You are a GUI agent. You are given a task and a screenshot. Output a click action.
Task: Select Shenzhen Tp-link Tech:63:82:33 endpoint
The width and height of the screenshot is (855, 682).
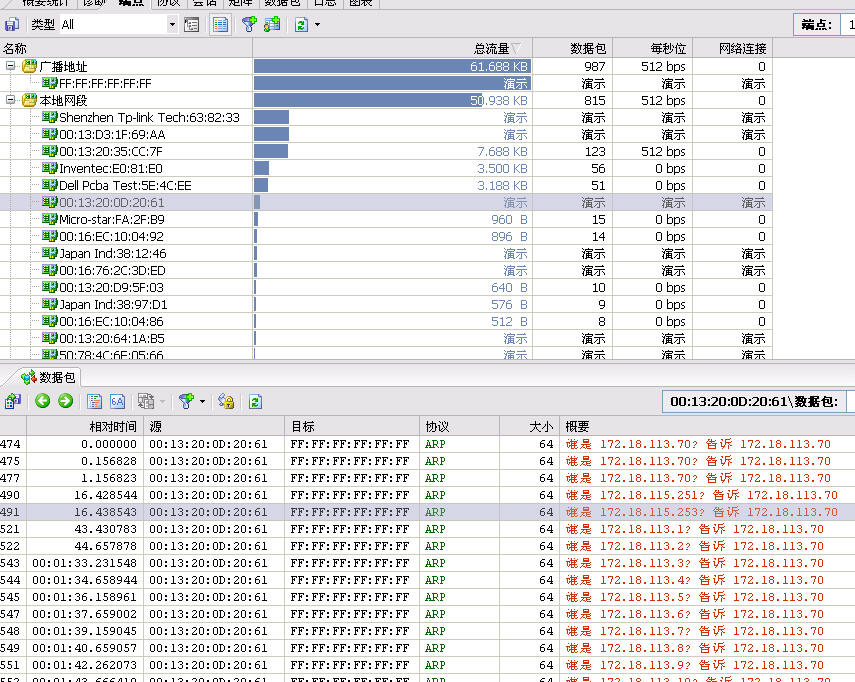tap(149, 117)
